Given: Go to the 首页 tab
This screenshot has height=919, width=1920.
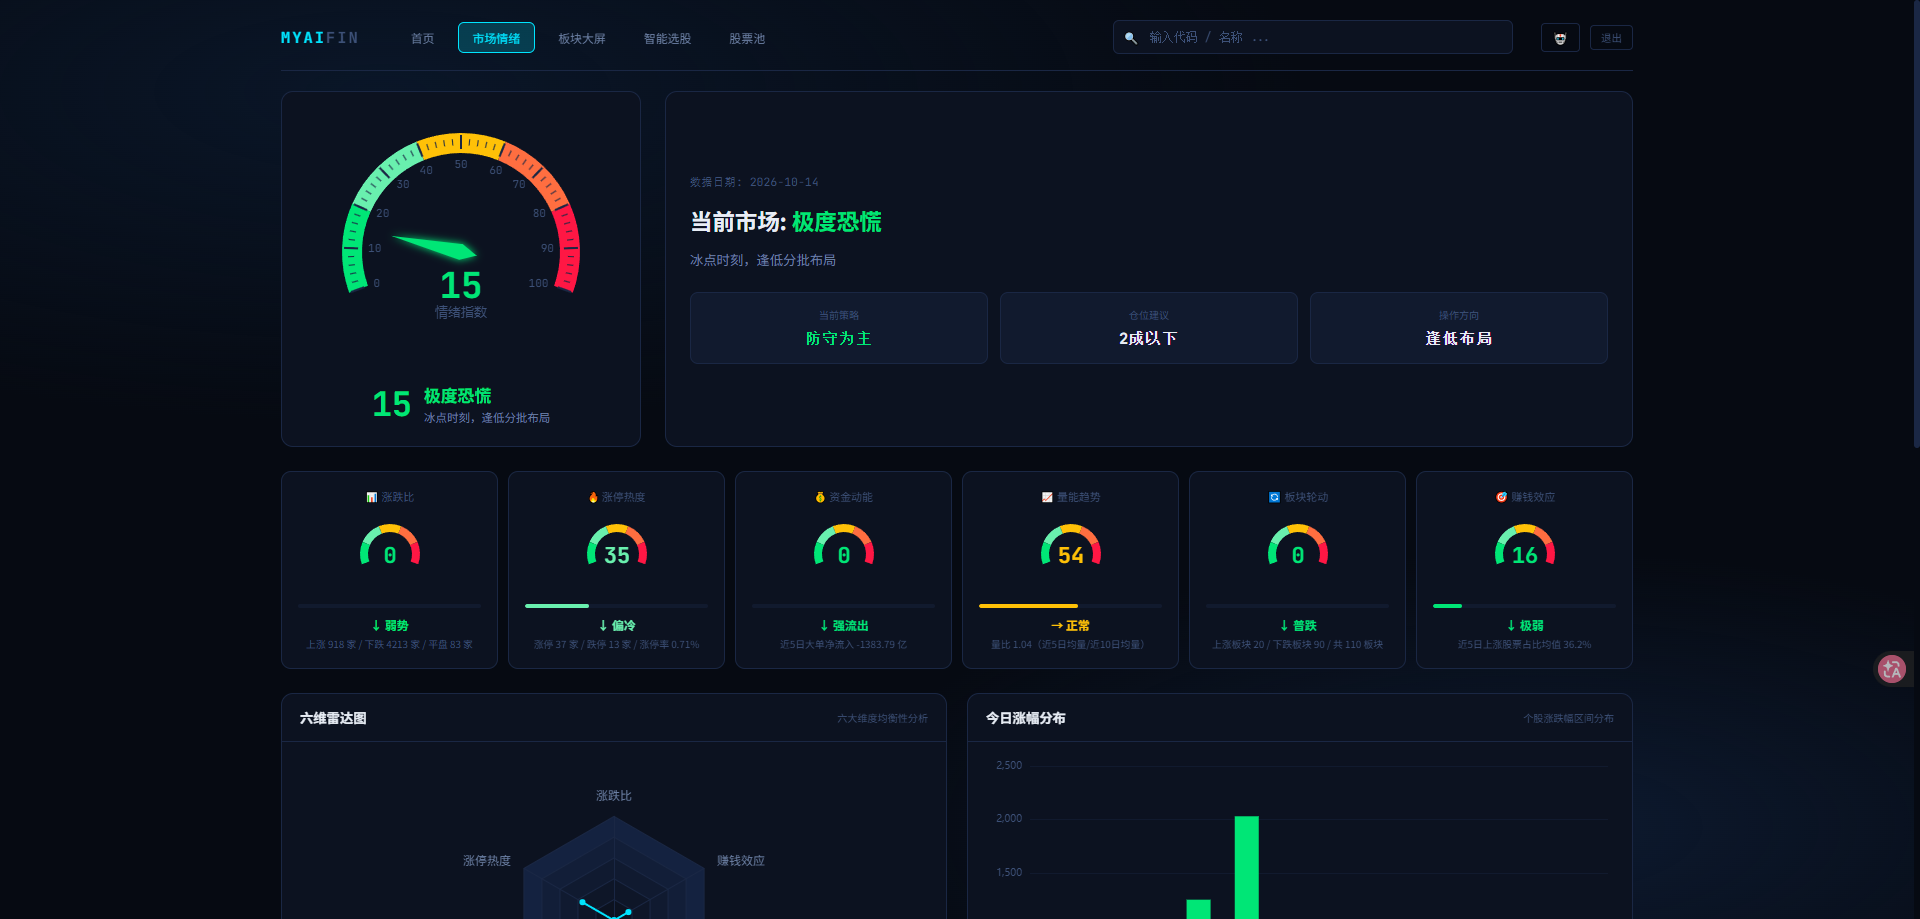Looking at the screenshot, I should pos(422,39).
